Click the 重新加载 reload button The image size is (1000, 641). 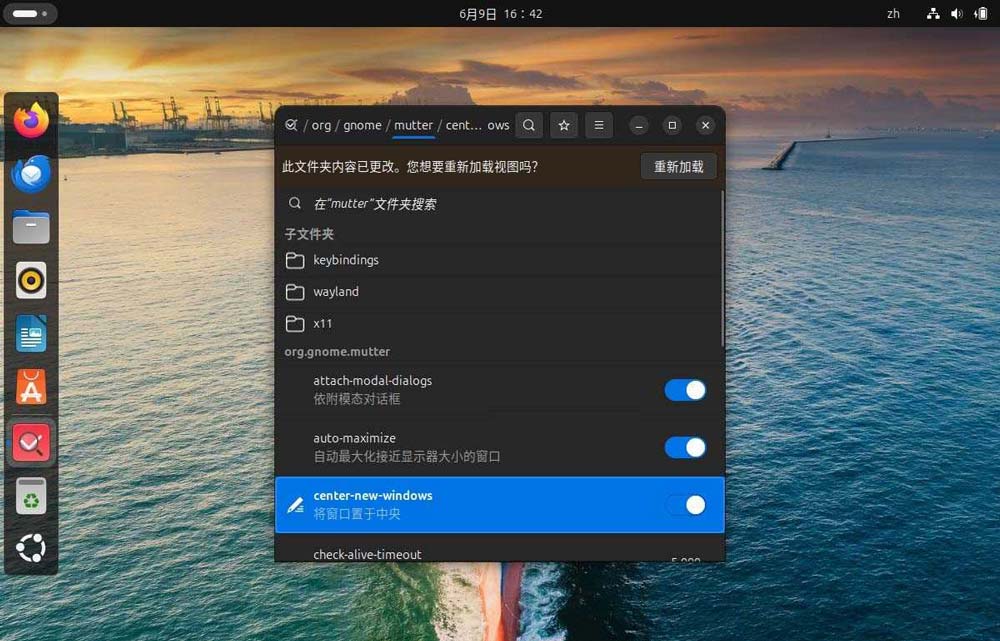678,166
